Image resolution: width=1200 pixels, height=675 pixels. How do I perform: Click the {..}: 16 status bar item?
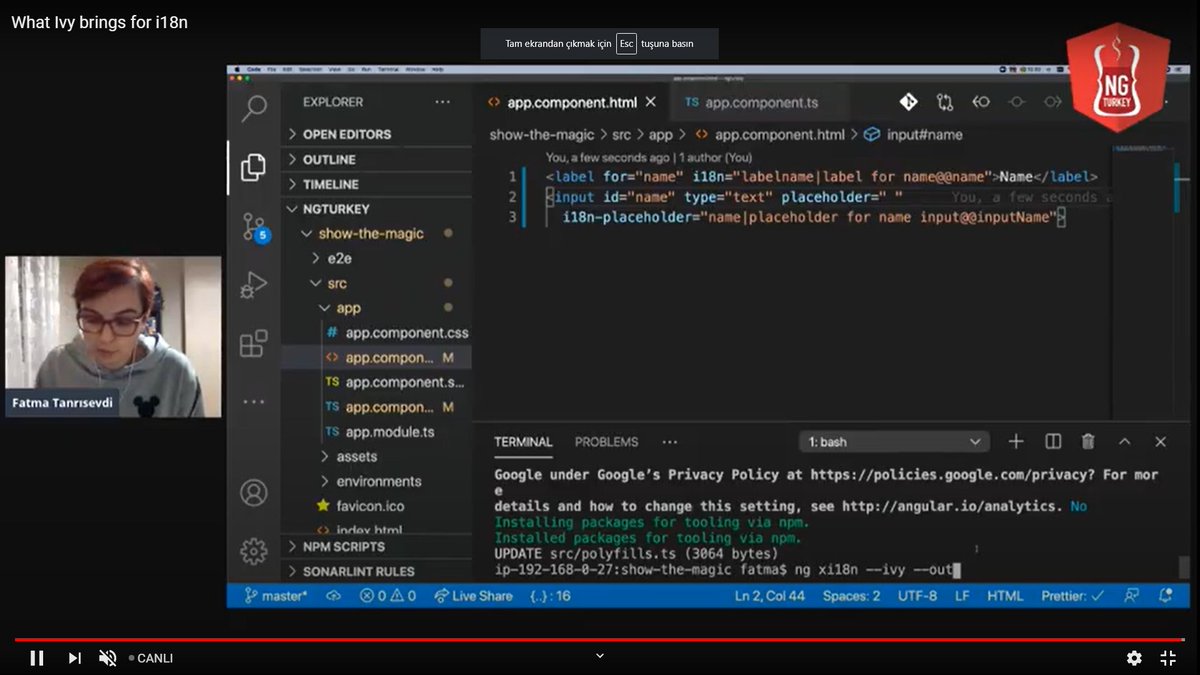click(x=550, y=596)
